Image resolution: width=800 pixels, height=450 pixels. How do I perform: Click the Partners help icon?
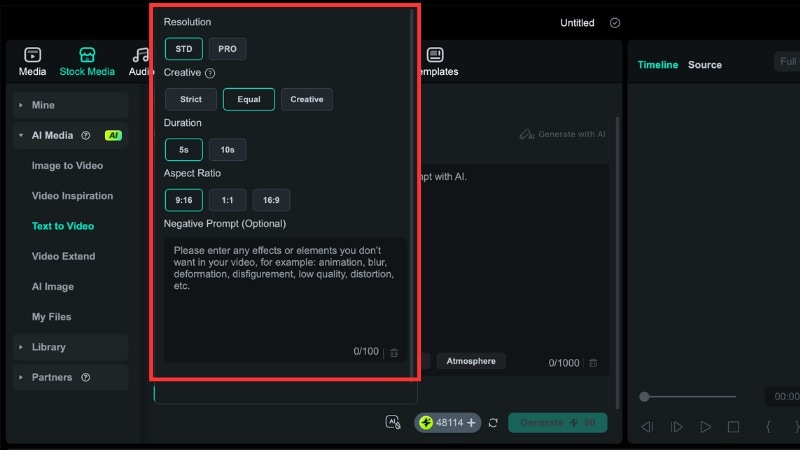point(86,377)
